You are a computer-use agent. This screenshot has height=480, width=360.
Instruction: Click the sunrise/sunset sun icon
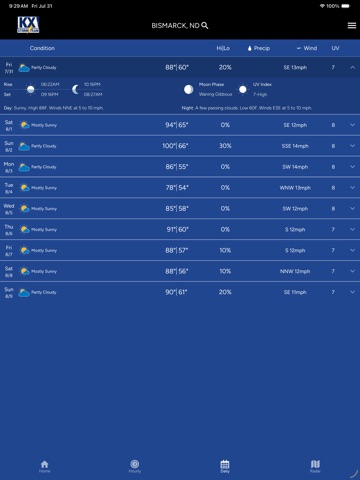[x=31, y=89]
